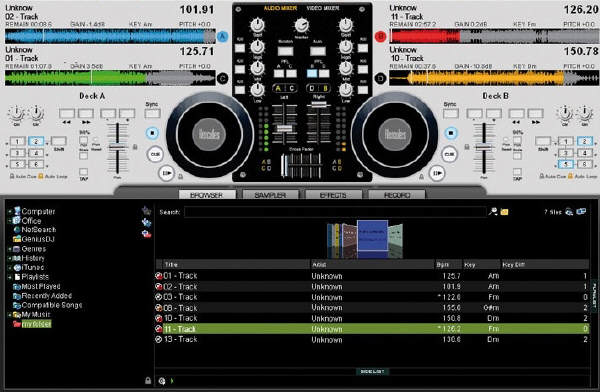The height and width of the screenshot is (392, 600).
Task: Click play/pause on Deck B
Action: point(437,173)
